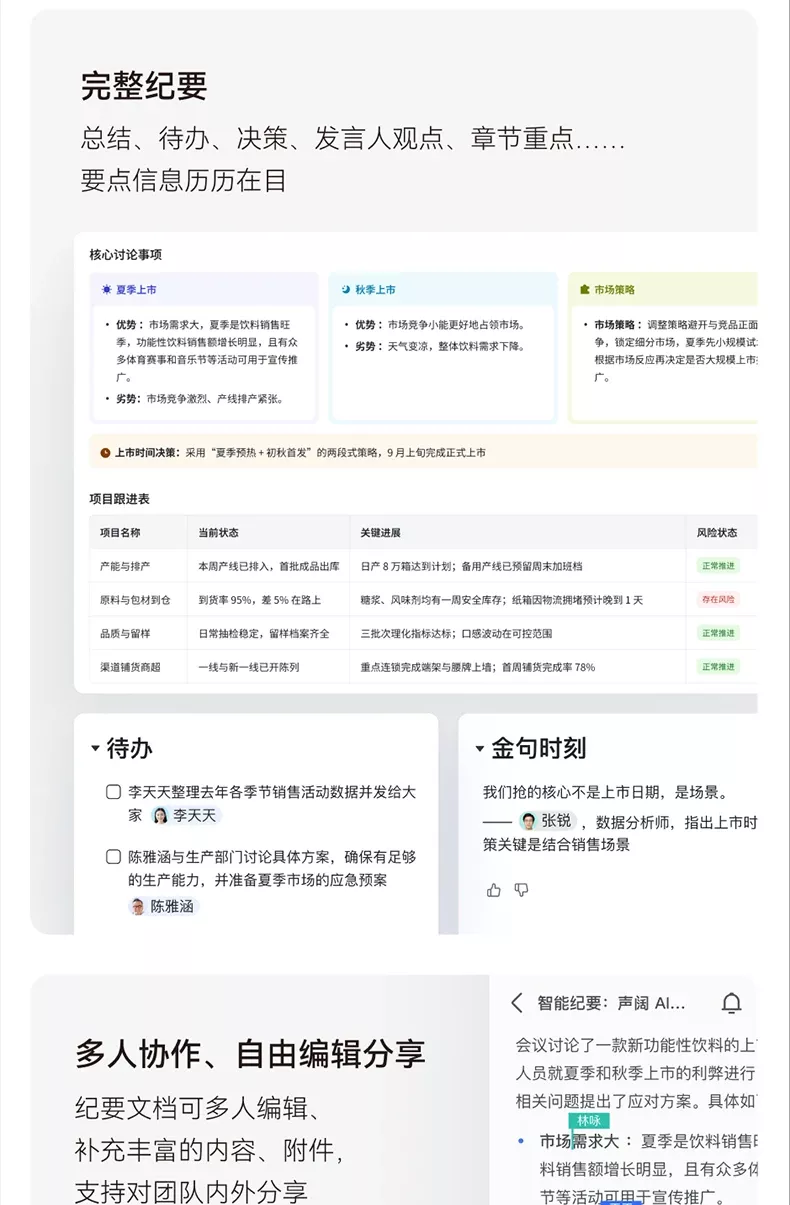Screen dimensions: 790x1205
Task: Click the 上市时间决策 banner text
Action: tap(299, 452)
